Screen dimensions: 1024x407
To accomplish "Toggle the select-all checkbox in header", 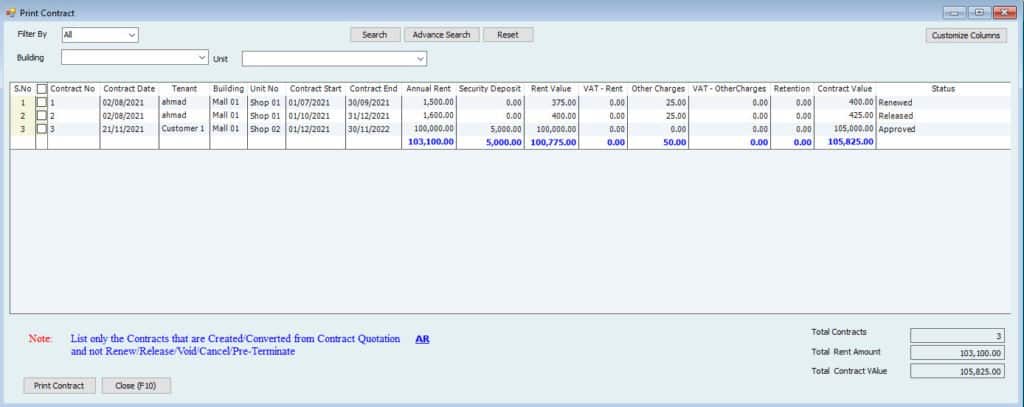I will coord(42,89).
